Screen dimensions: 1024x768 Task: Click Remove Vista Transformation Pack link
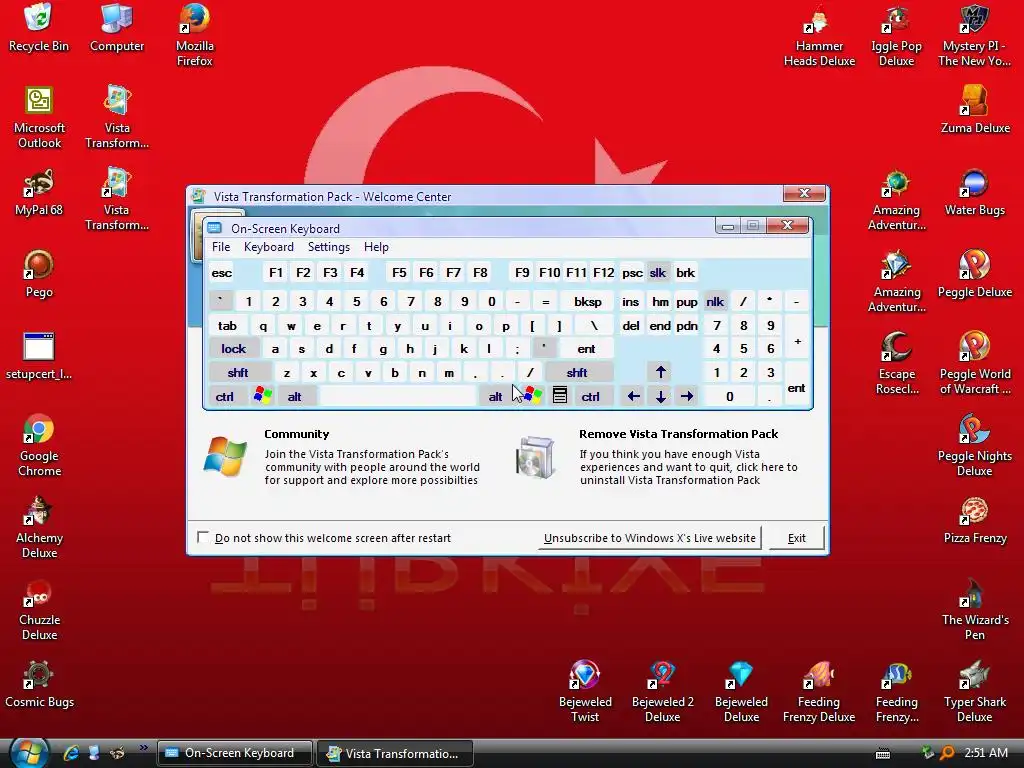point(679,434)
